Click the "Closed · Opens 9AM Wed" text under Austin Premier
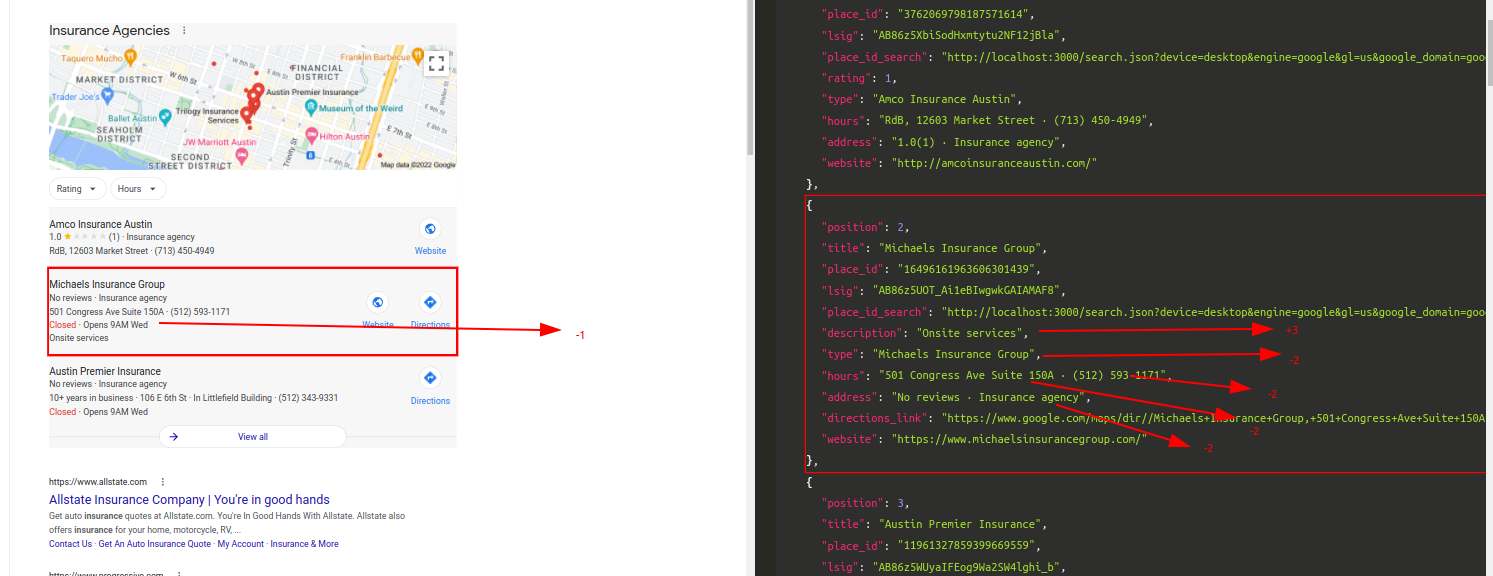The width and height of the screenshot is (1493, 576). tap(98, 412)
